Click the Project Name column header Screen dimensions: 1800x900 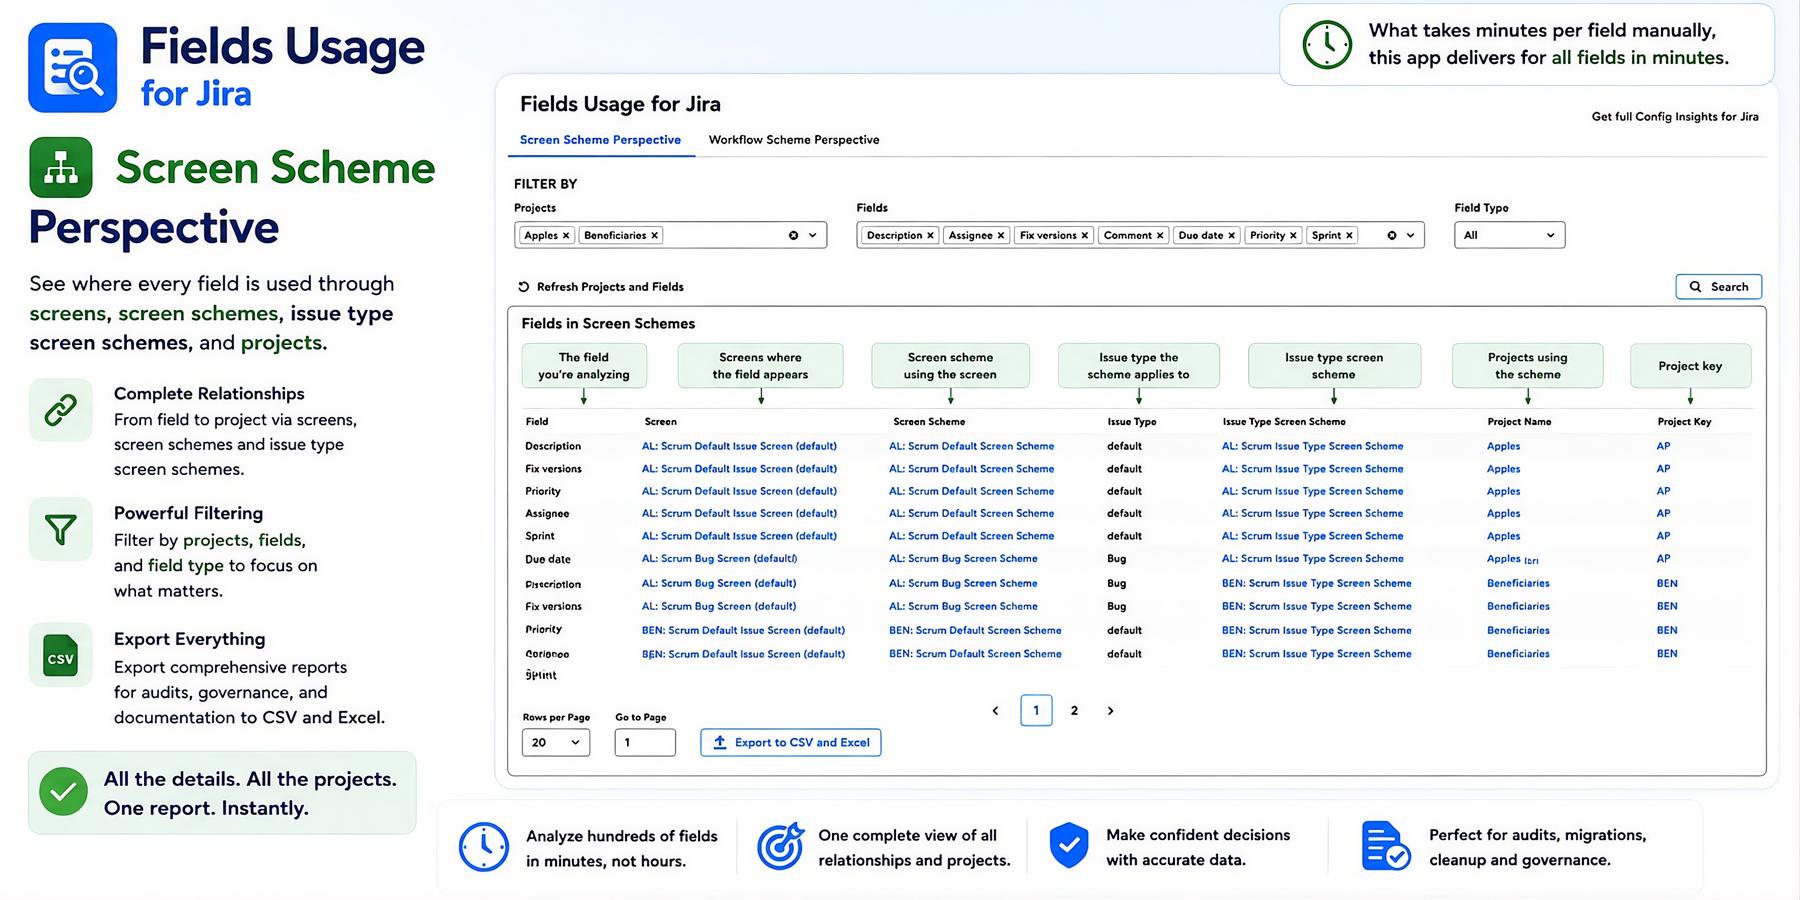click(1519, 422)
